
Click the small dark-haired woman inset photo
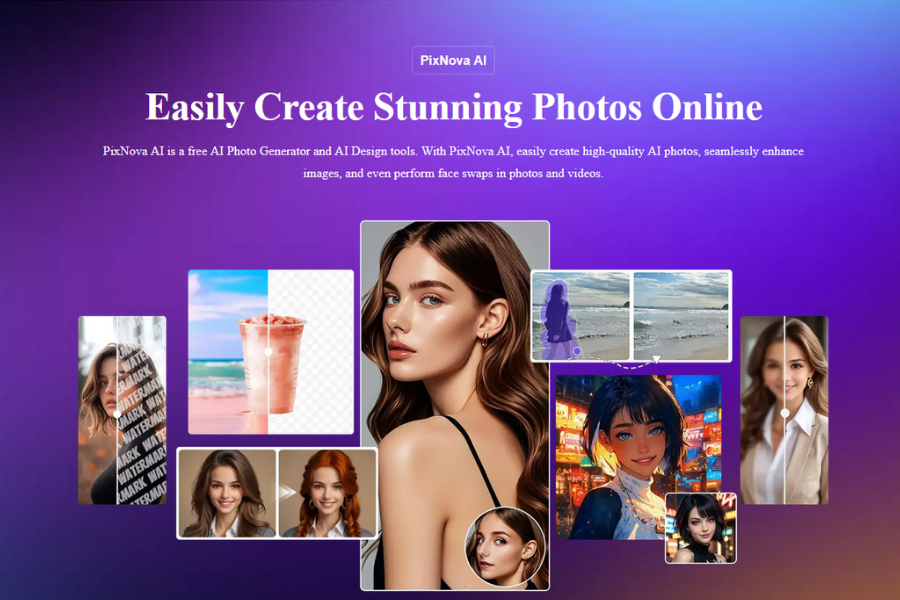pyautogui.click(x=701, y=528)
